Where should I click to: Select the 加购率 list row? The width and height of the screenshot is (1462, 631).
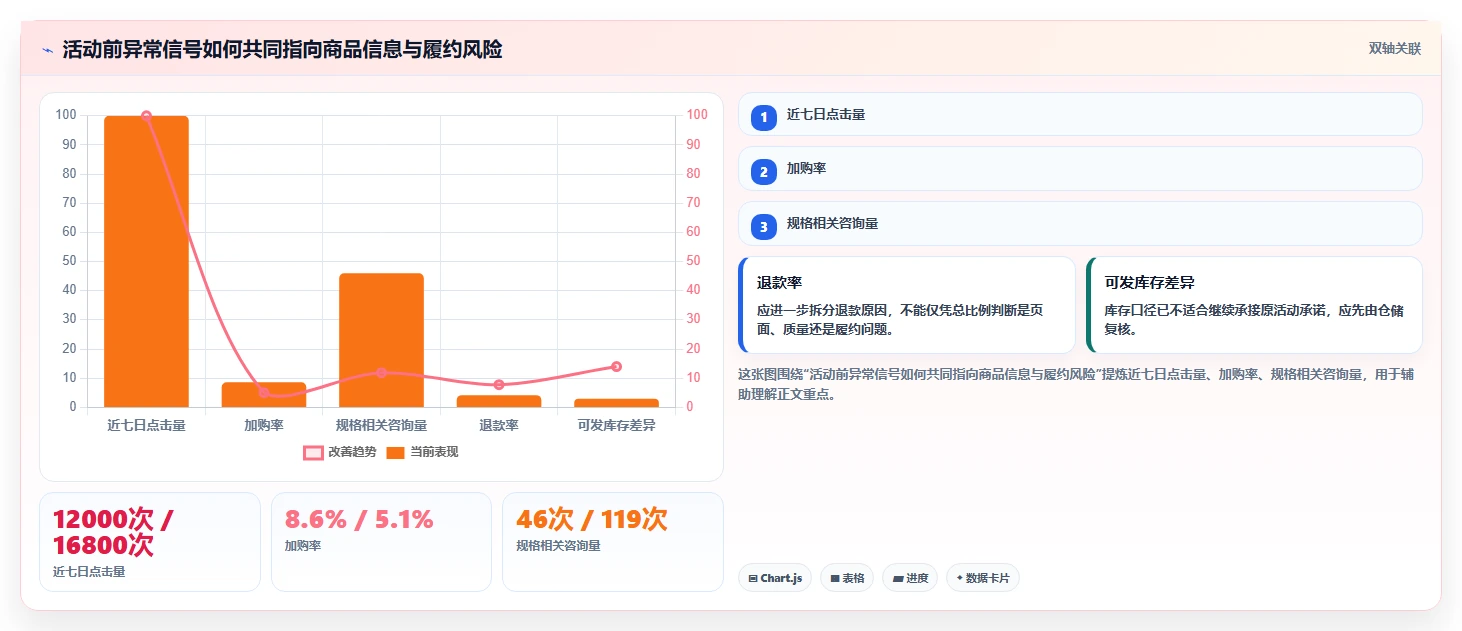pyautogui.click(x=1080, y=168)
